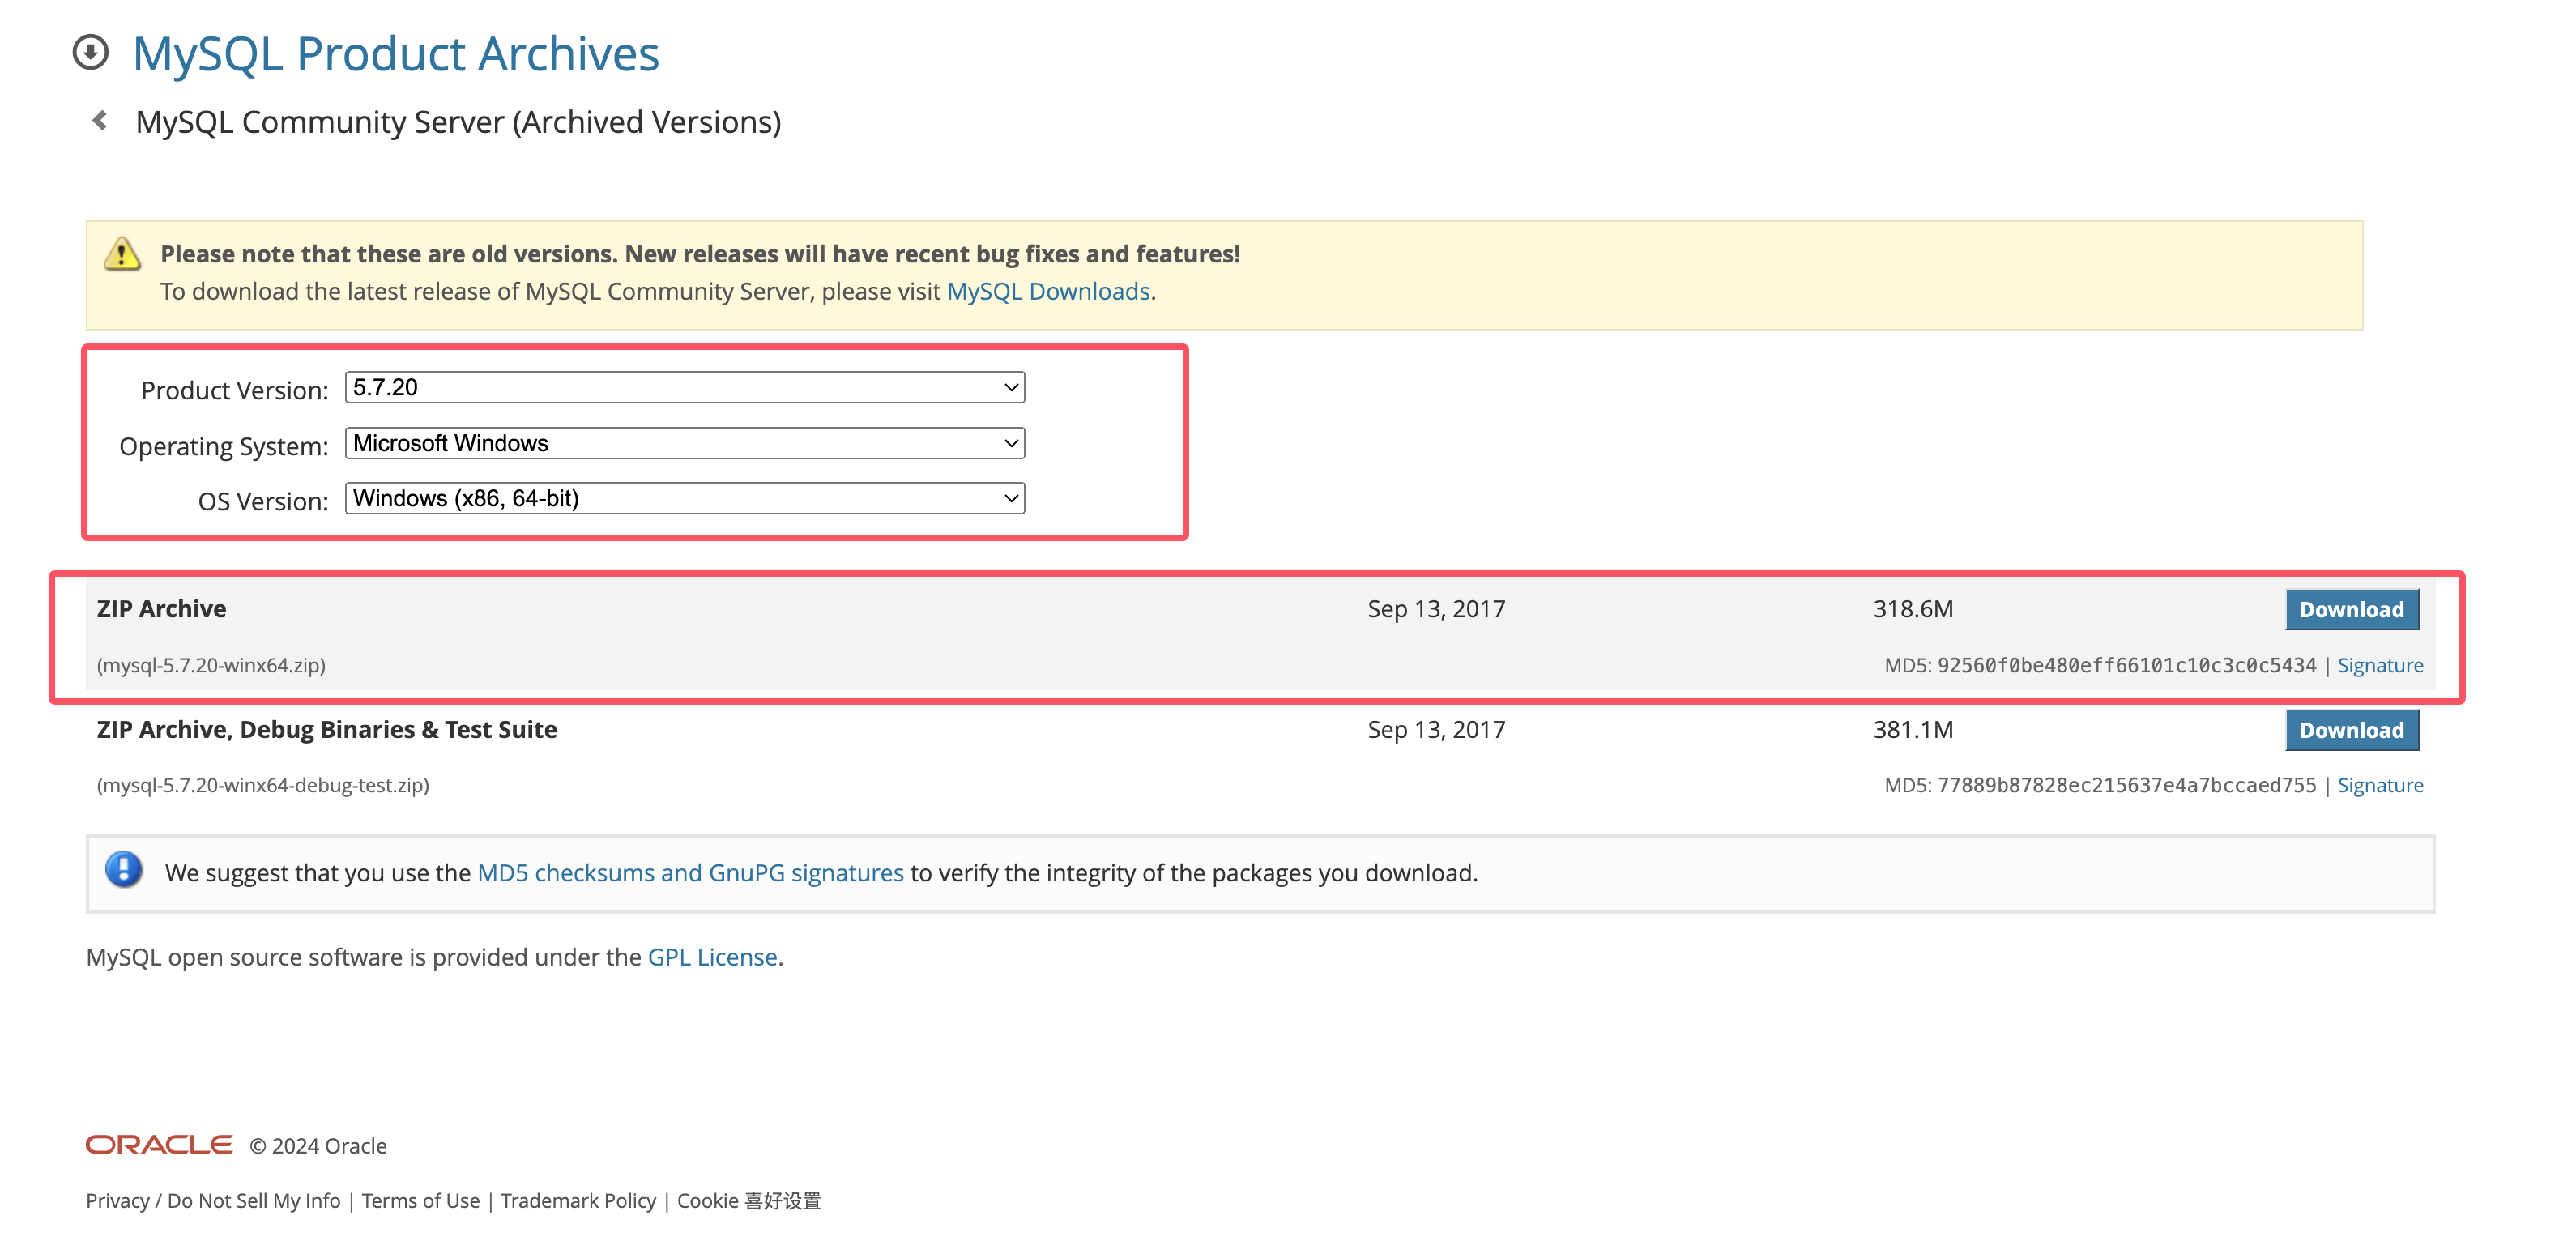Open Privacy / Do Not Sell My Info
Screen dimensions: 2576x1241
pos(213,1200)
